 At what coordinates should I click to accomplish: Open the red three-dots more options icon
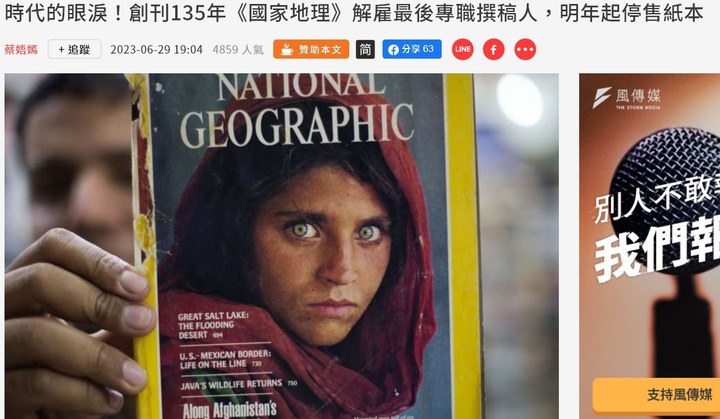pyautogui.click(x=525, y=49)
